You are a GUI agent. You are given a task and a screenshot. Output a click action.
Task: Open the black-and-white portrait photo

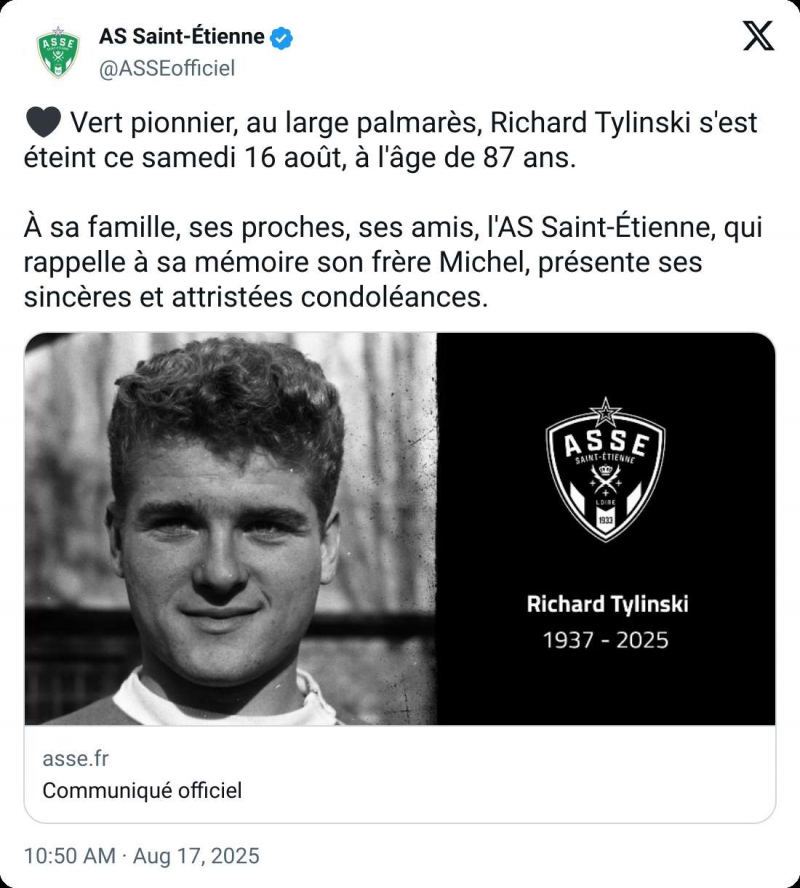pos(231,528)
